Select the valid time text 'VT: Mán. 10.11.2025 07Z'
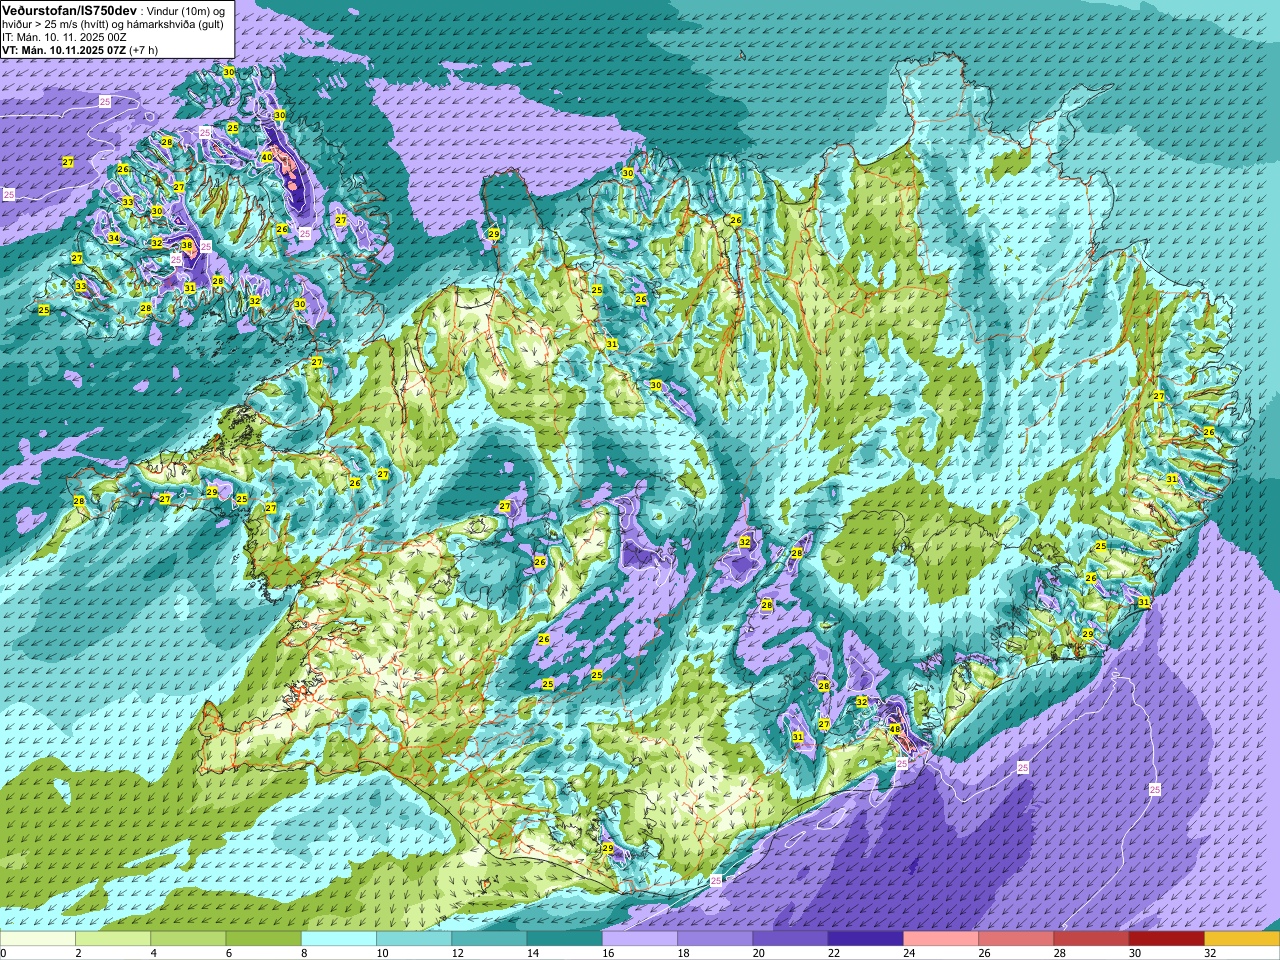 (63, 49)
